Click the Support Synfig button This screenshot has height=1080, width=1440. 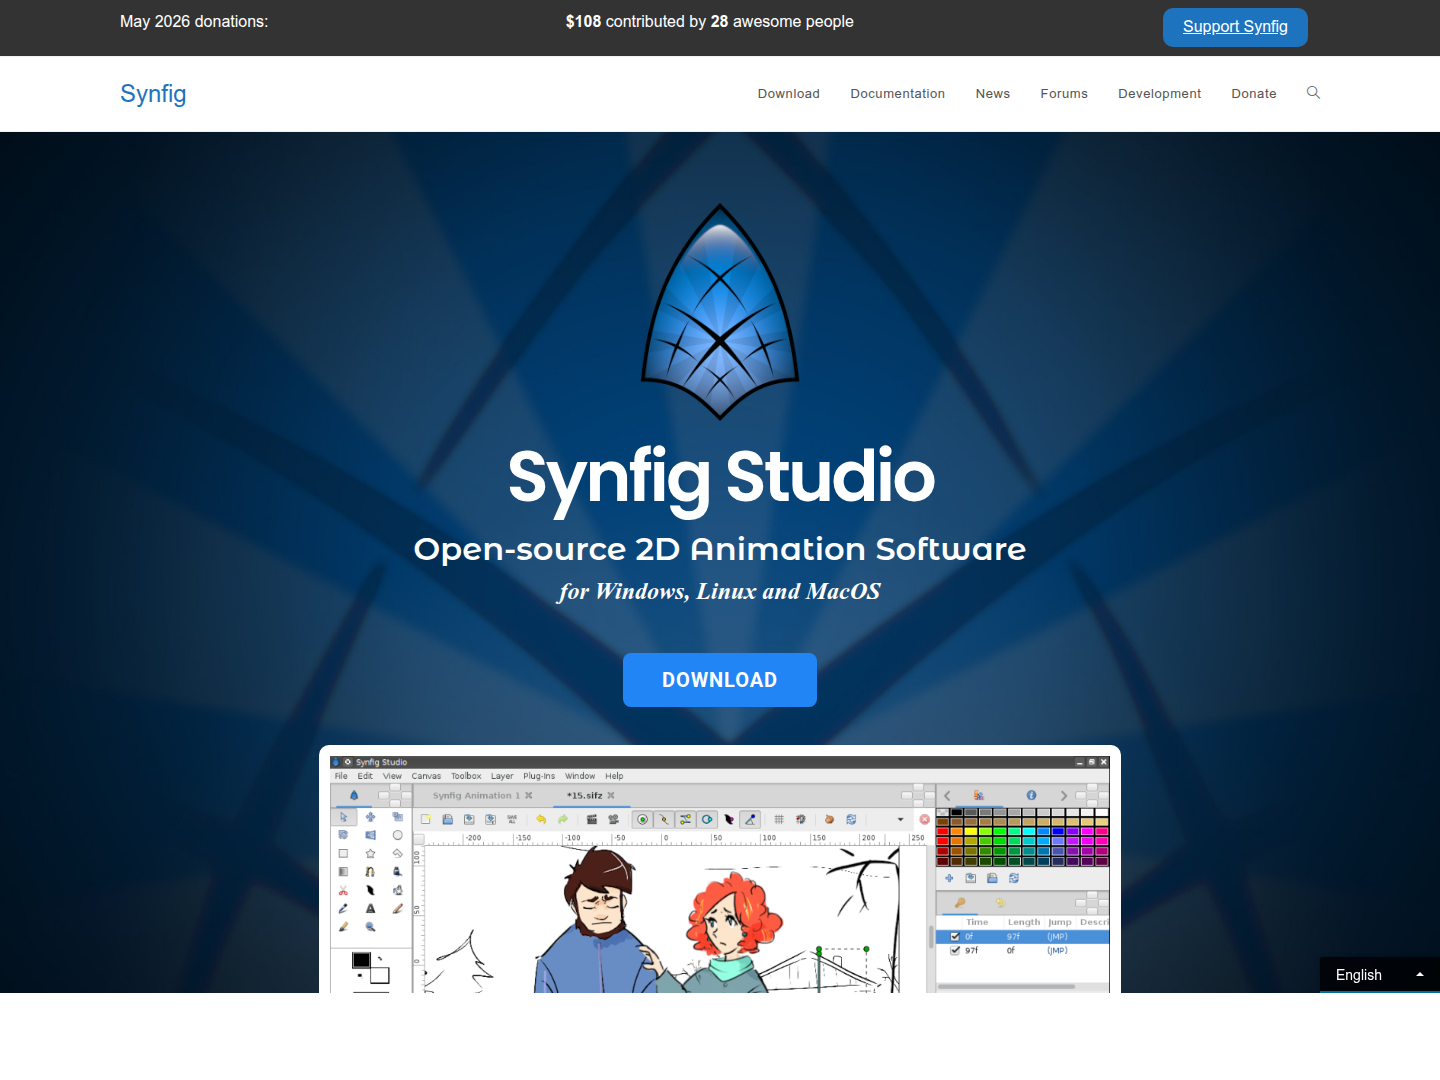1235,27
